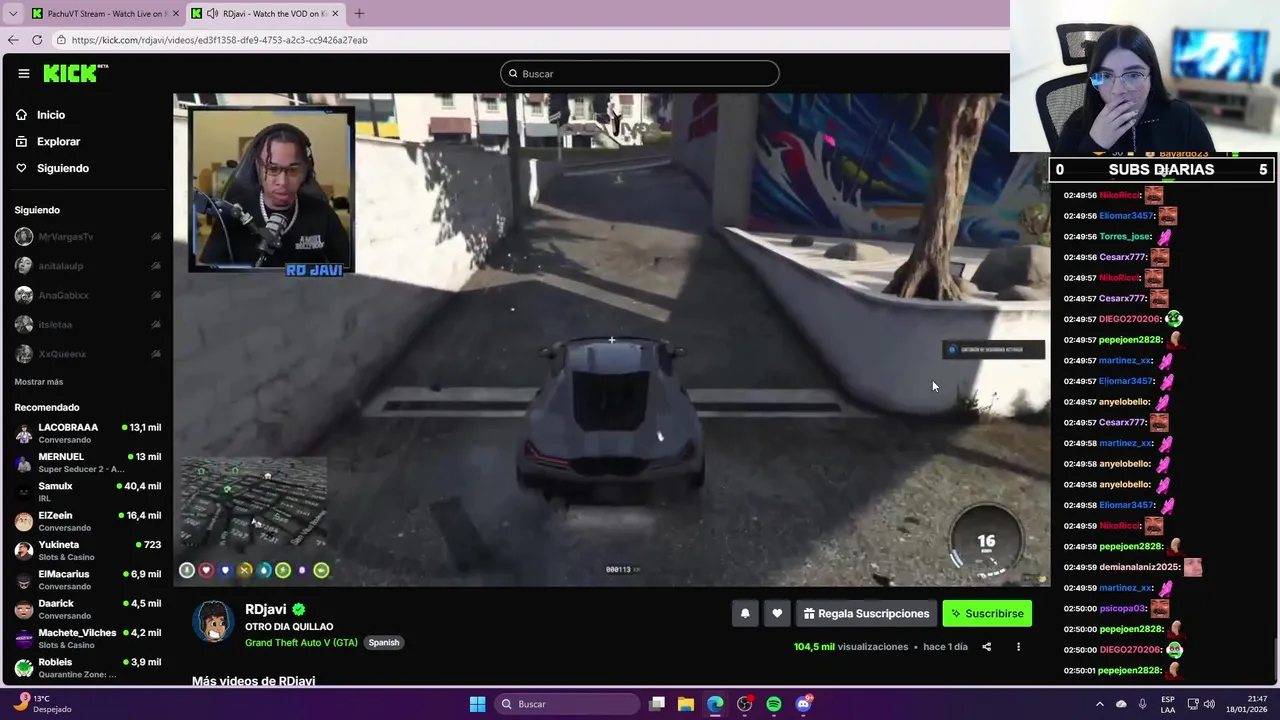Expand Mostrar más under Siguiendo
The height and width of the screenshot is (720, 1280).
[39, 382]
